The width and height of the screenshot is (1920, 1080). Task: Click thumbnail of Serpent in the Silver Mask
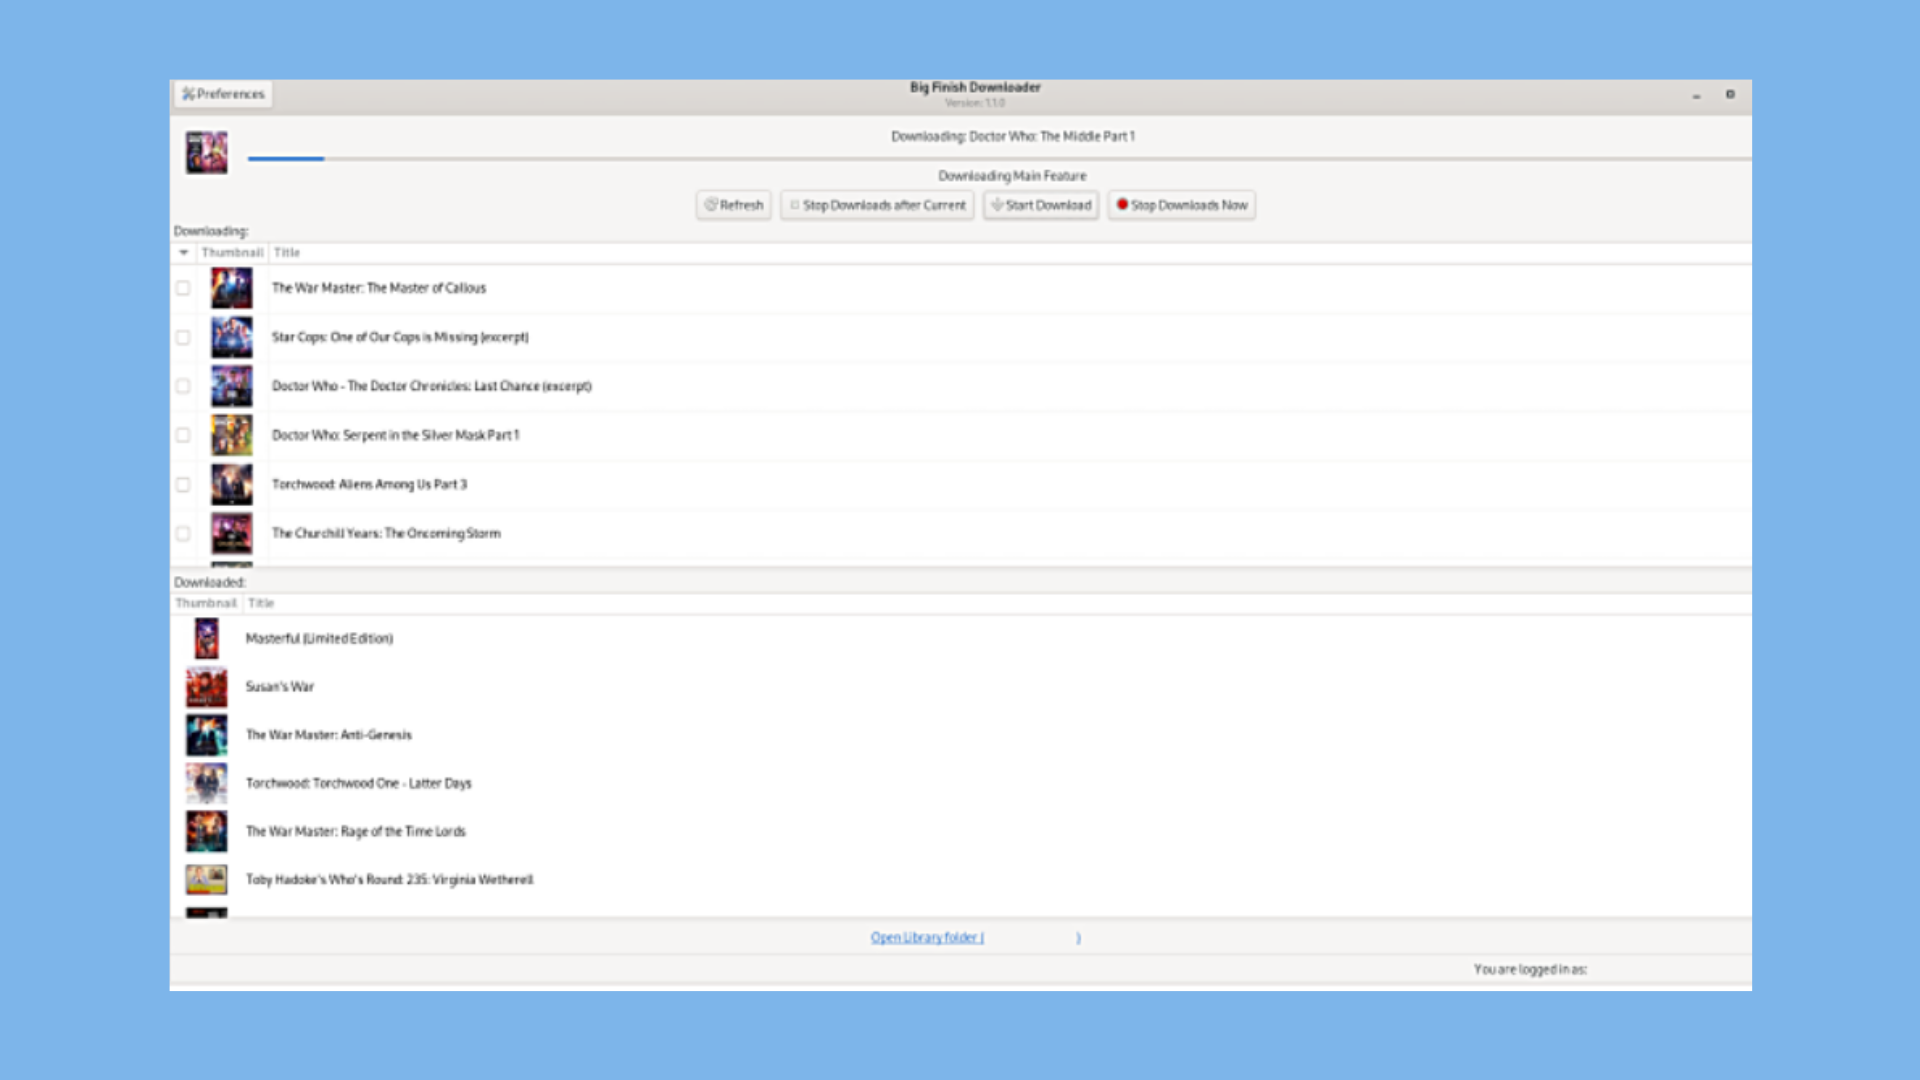coord(231,435)
